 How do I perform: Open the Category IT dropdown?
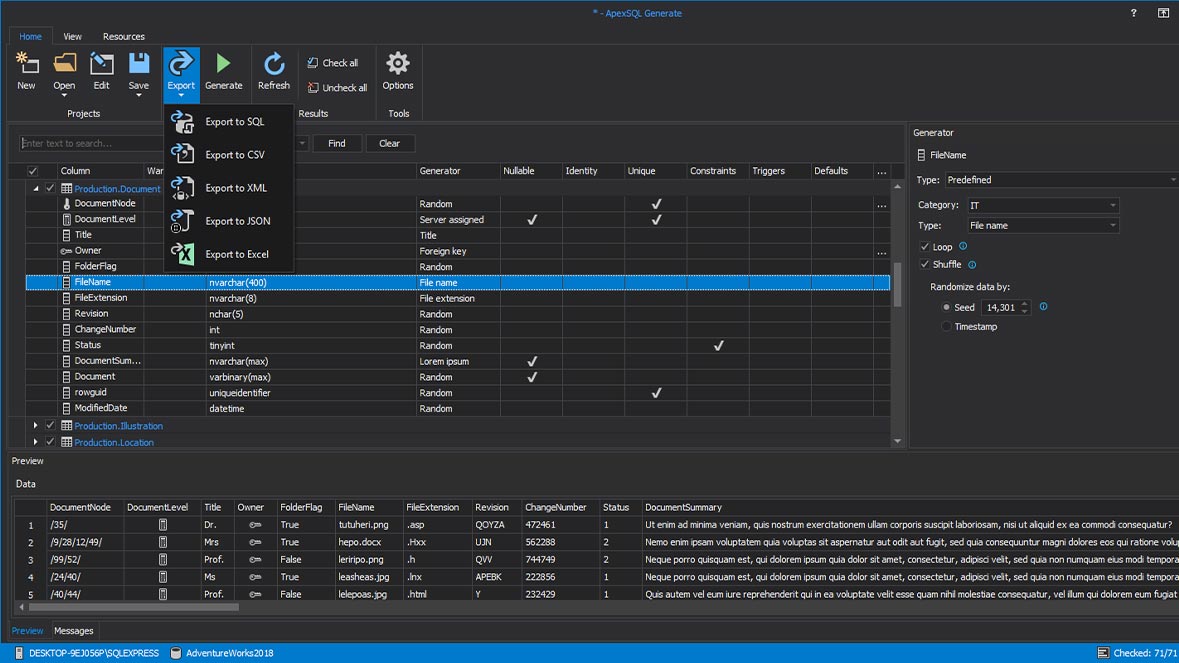click(x=1043, y=205)
